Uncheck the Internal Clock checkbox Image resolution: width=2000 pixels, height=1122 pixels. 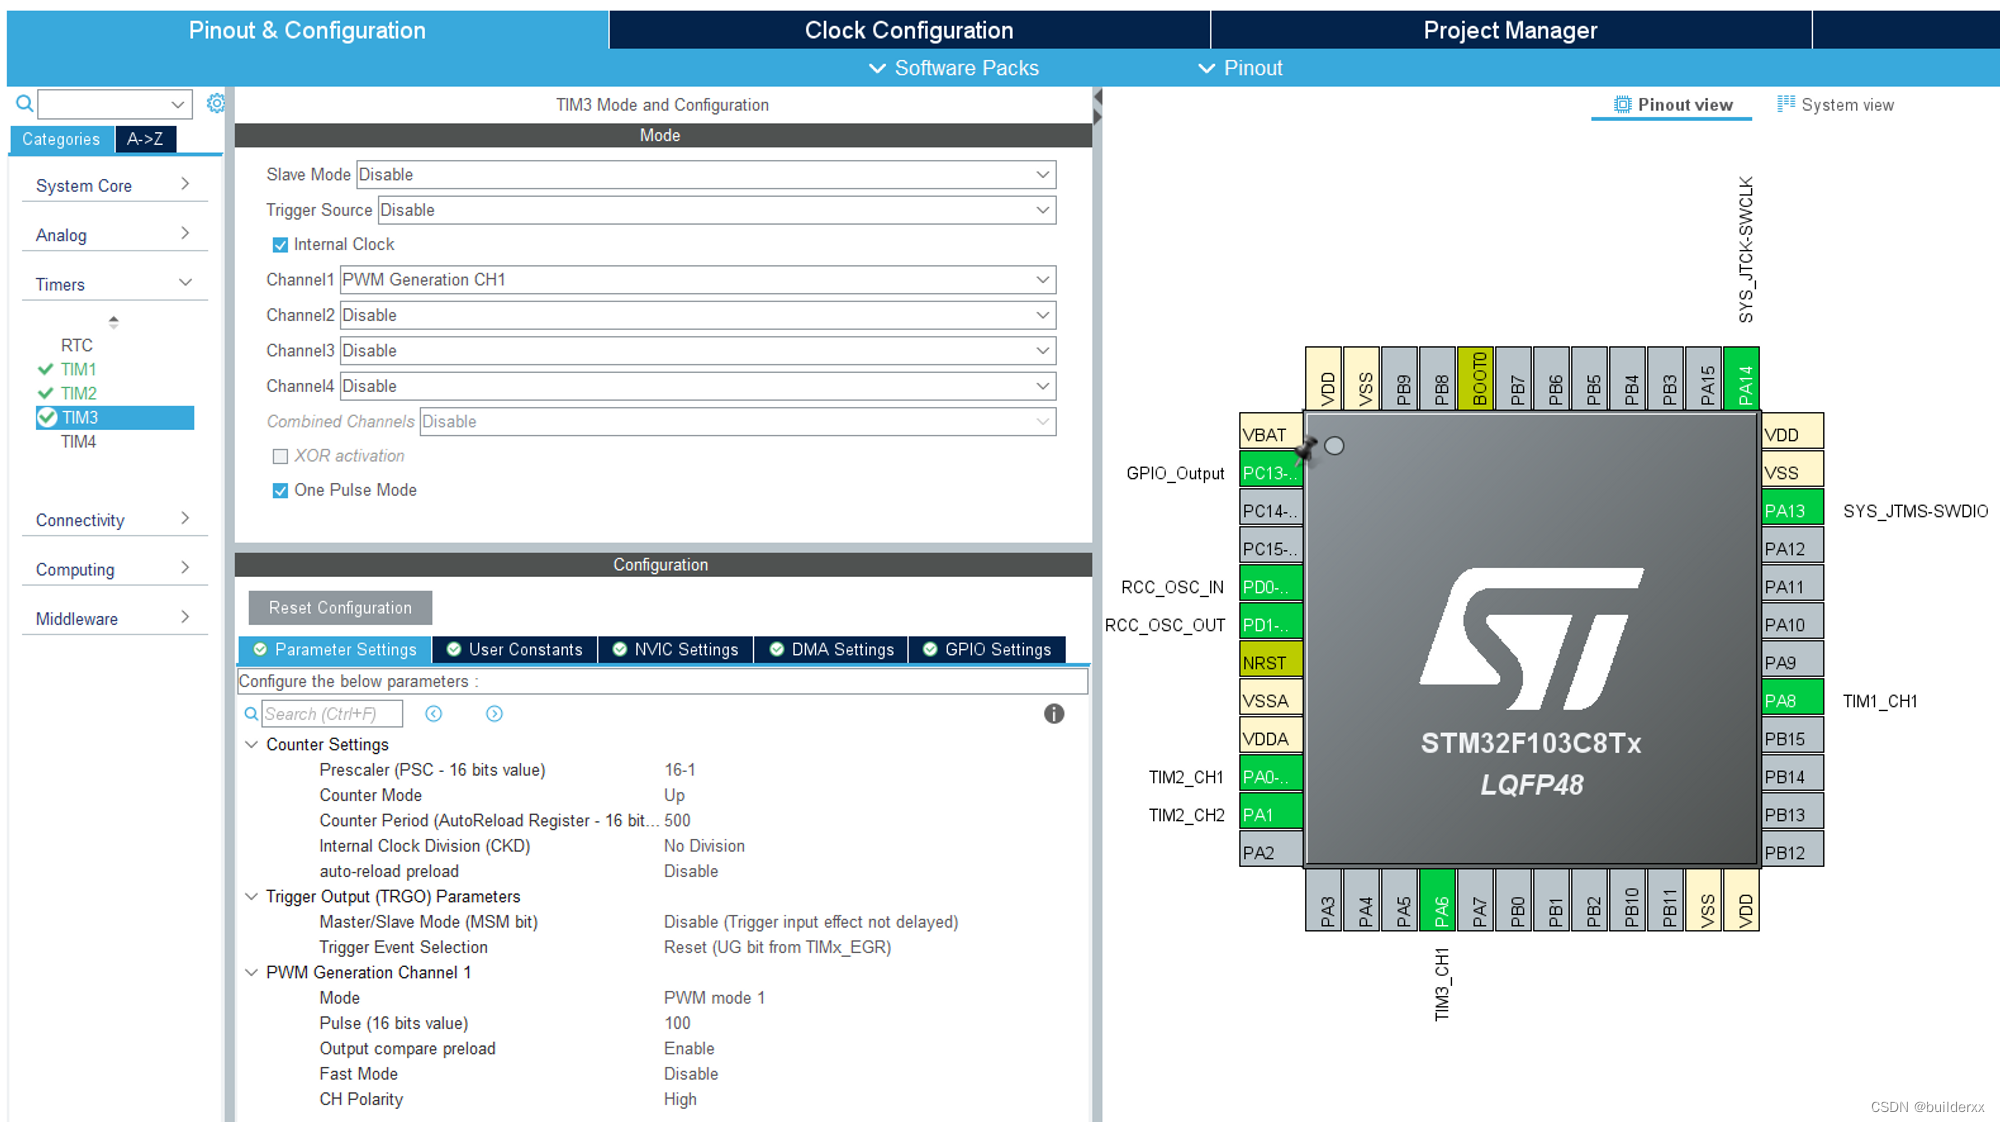(280, 245)
